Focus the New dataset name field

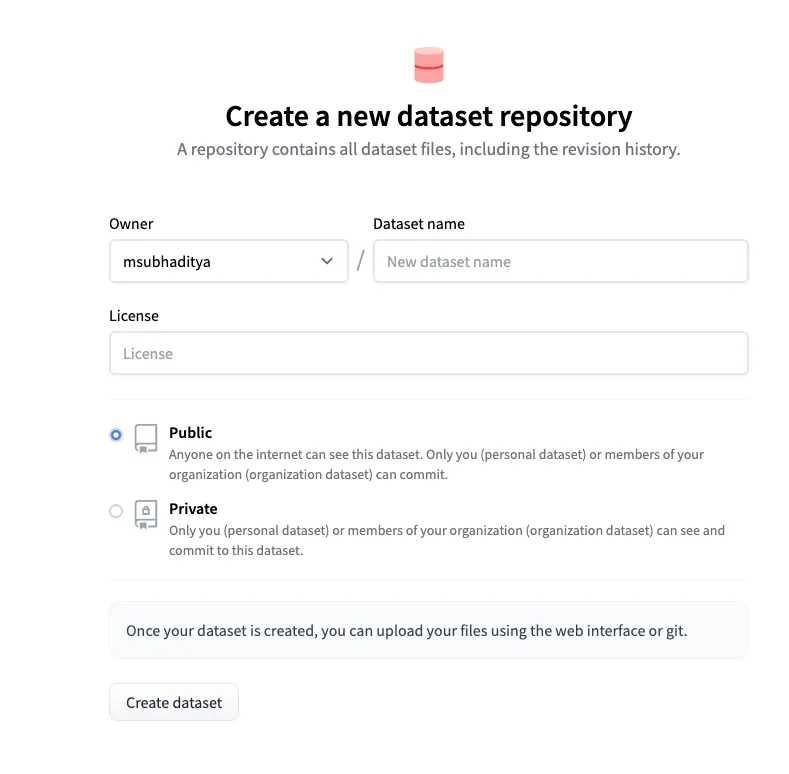[560, 262]
